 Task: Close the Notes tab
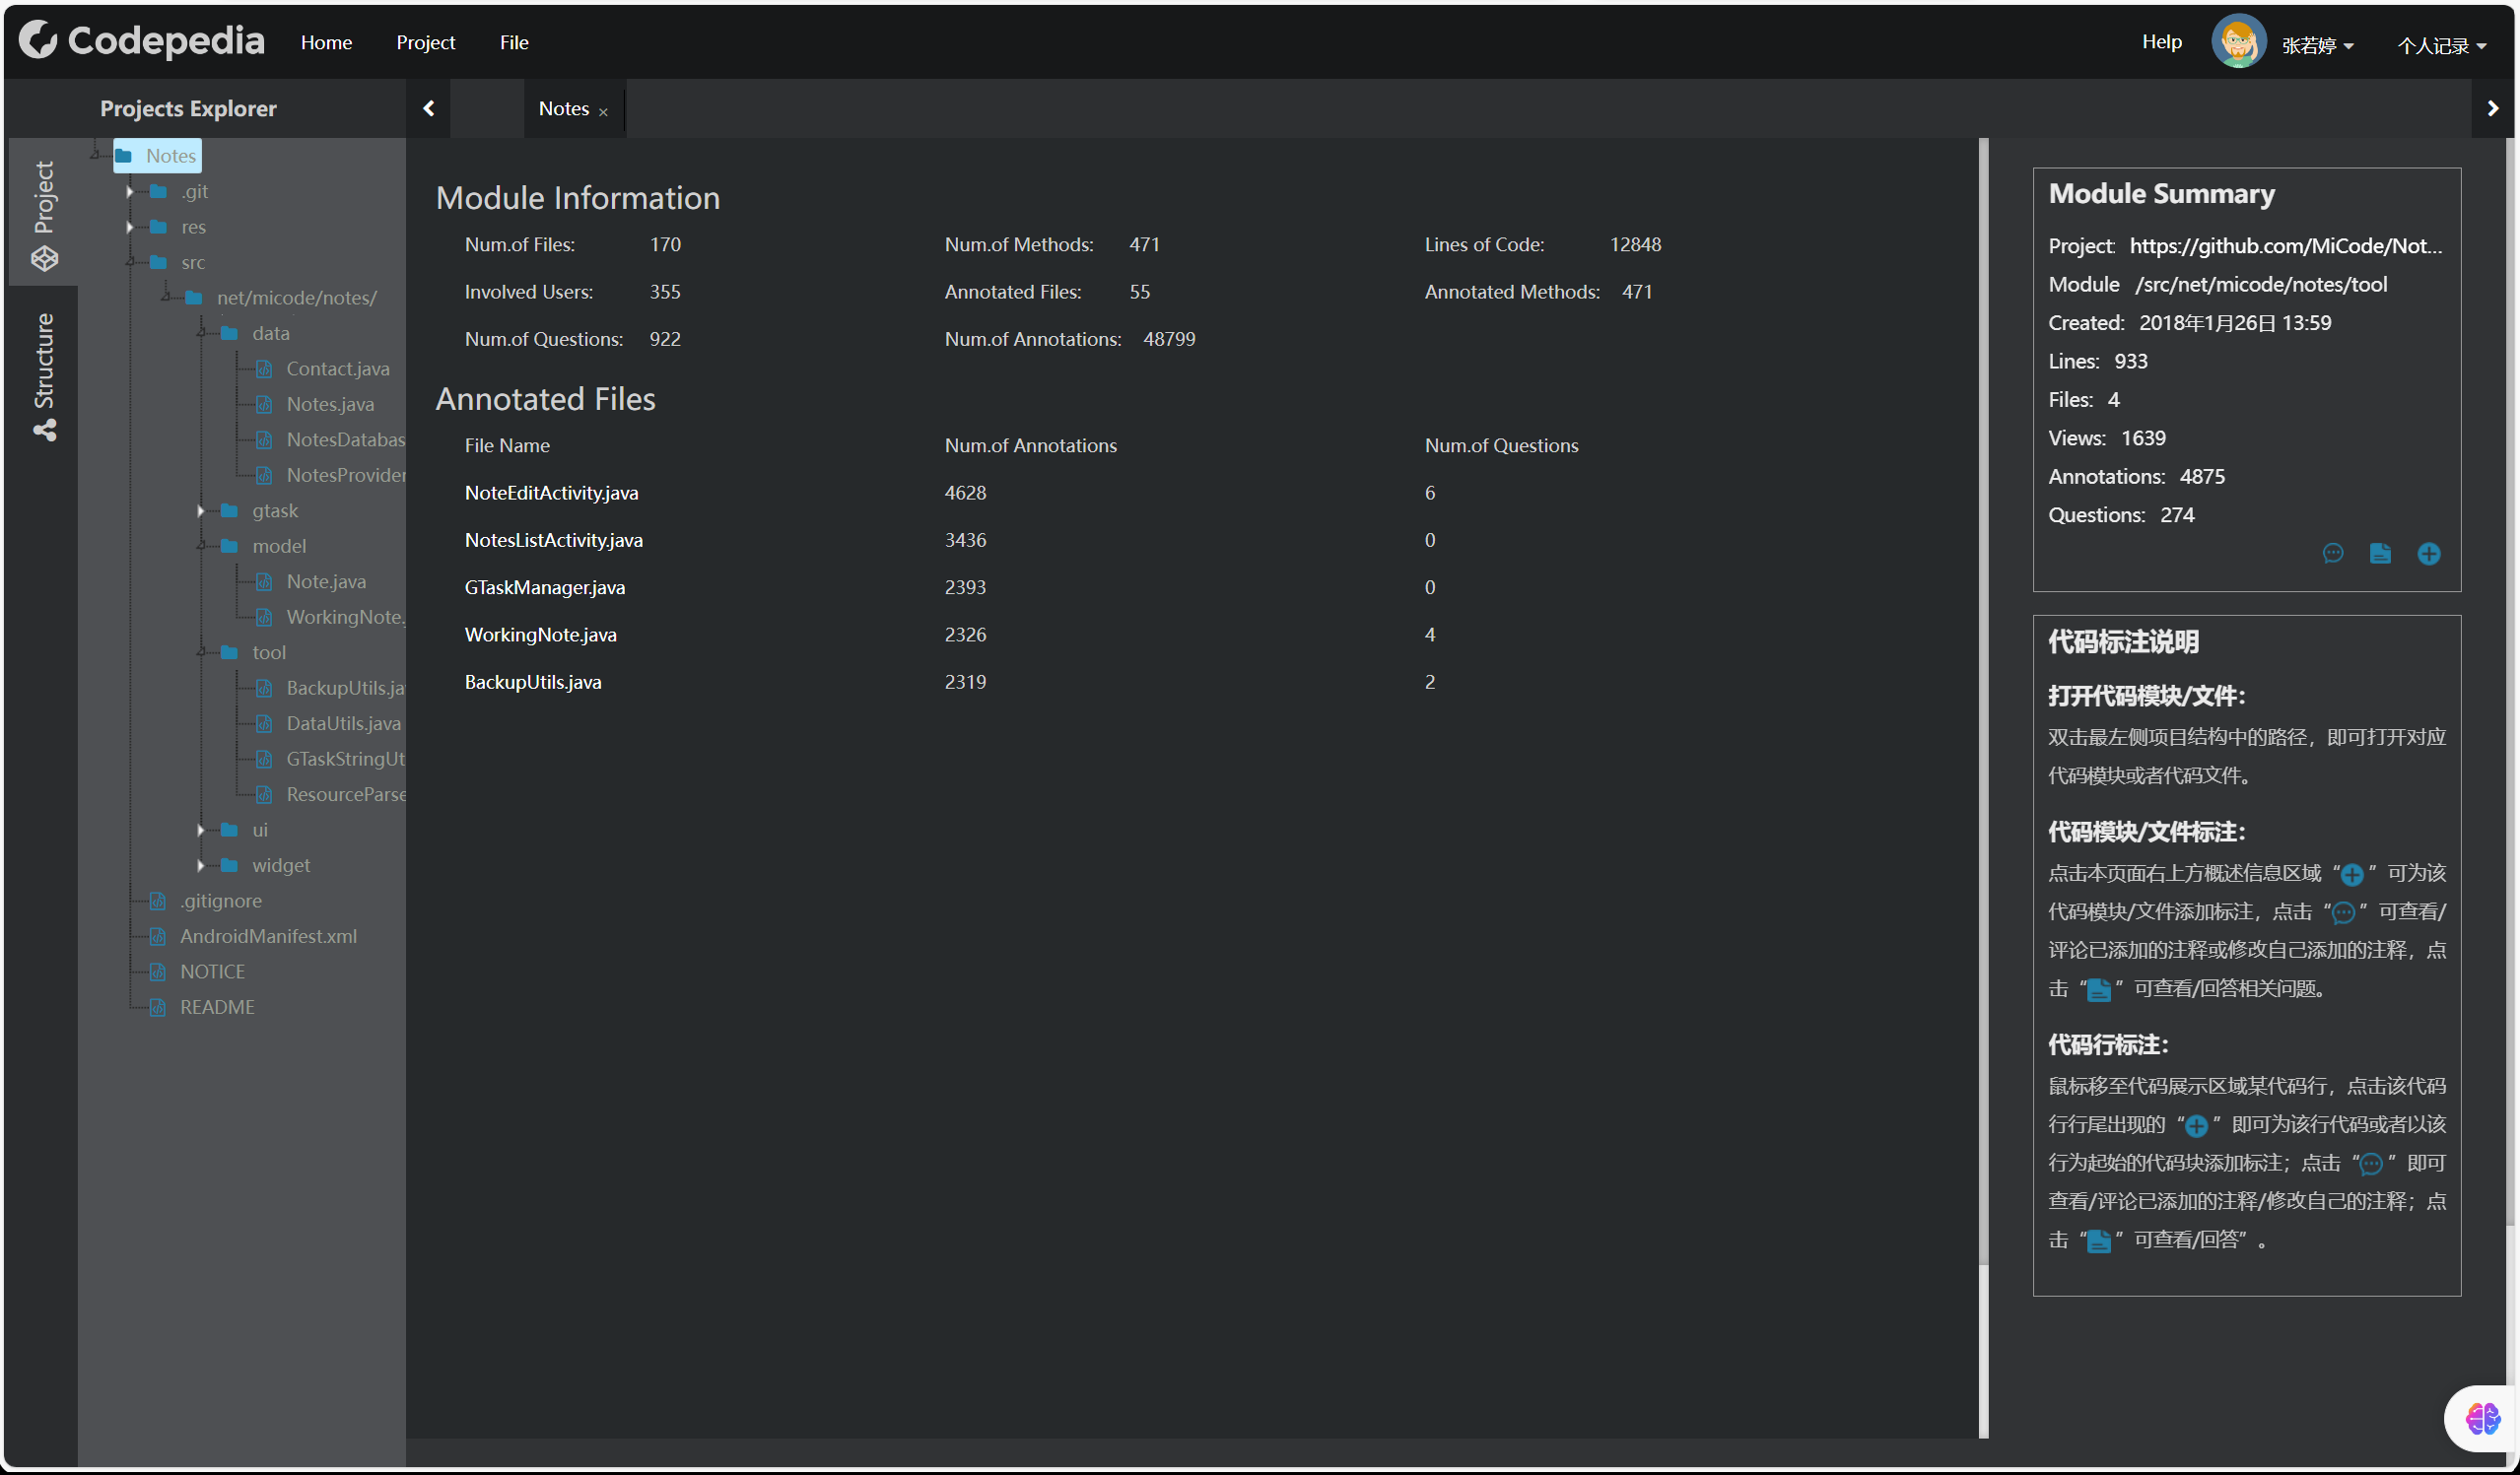pyautogui.click(x=603, y=112)
